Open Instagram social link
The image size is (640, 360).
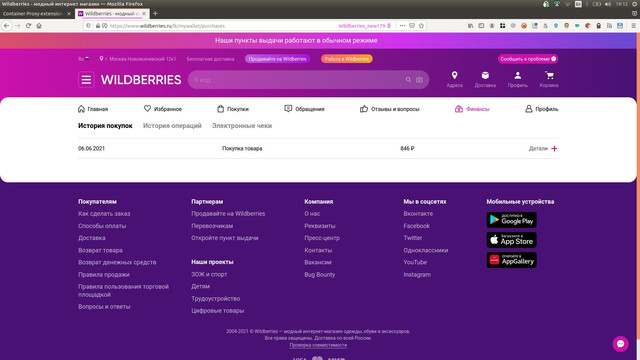[x=417, y=275]
